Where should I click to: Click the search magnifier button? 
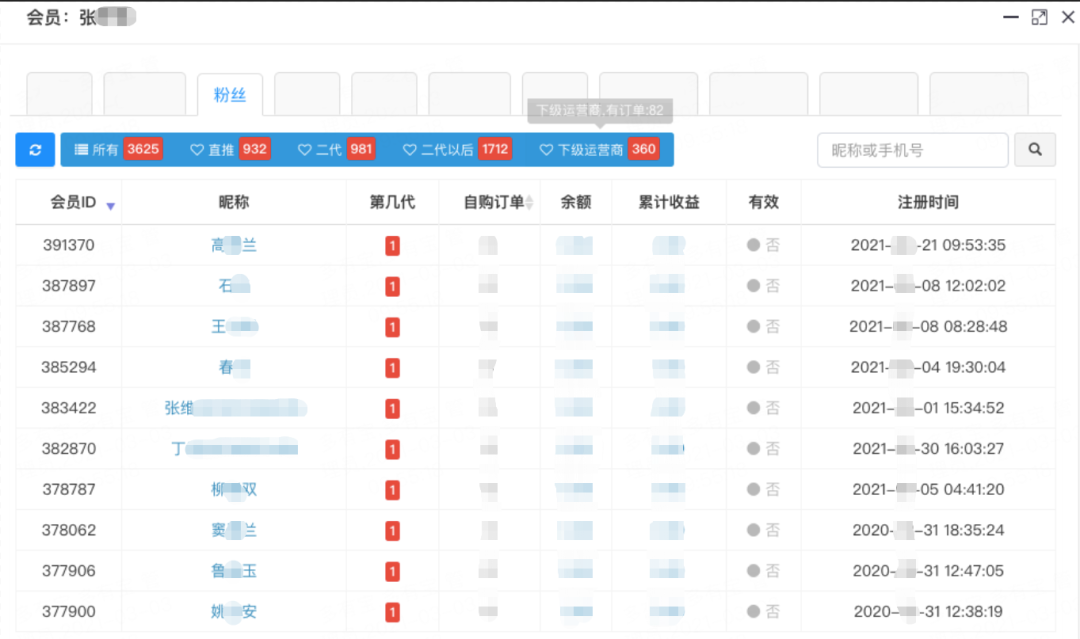click(1035, 150)
